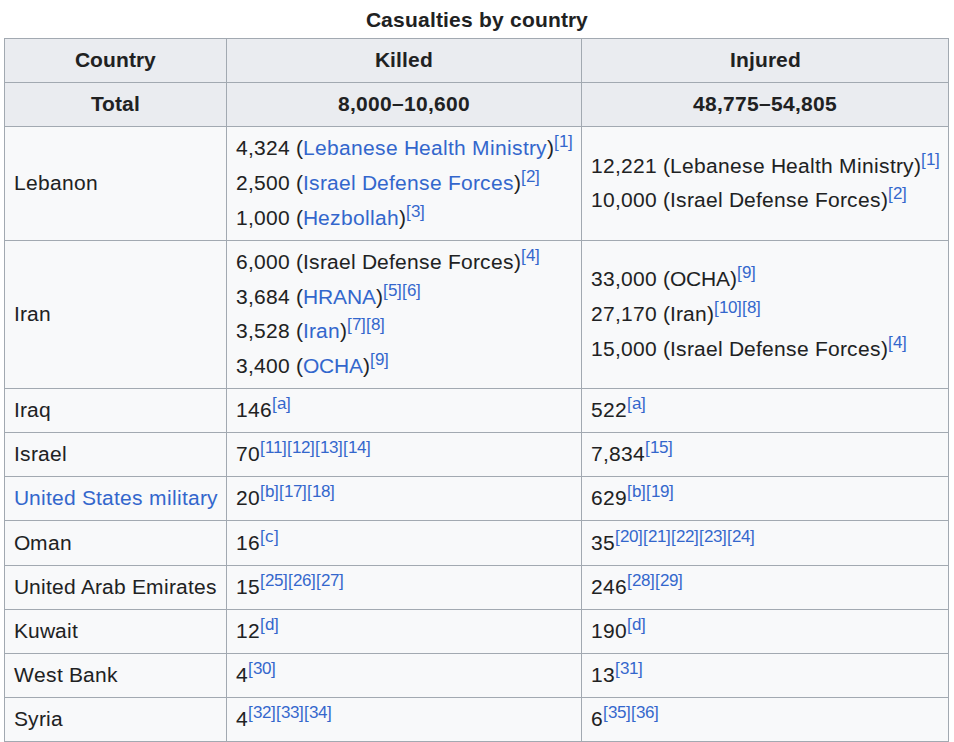Click footnote [d] next to Kuwait's 190

[636, 625]
